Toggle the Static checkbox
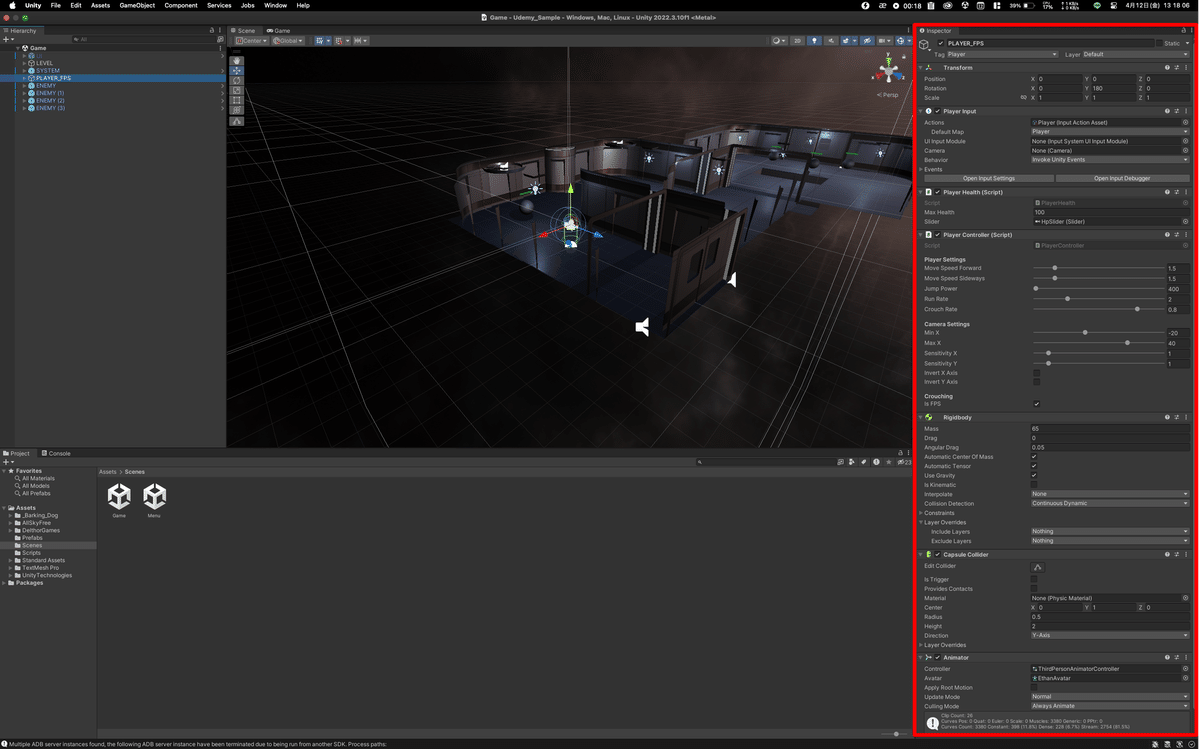The image size is (1200, 749). pos(1159,44)
